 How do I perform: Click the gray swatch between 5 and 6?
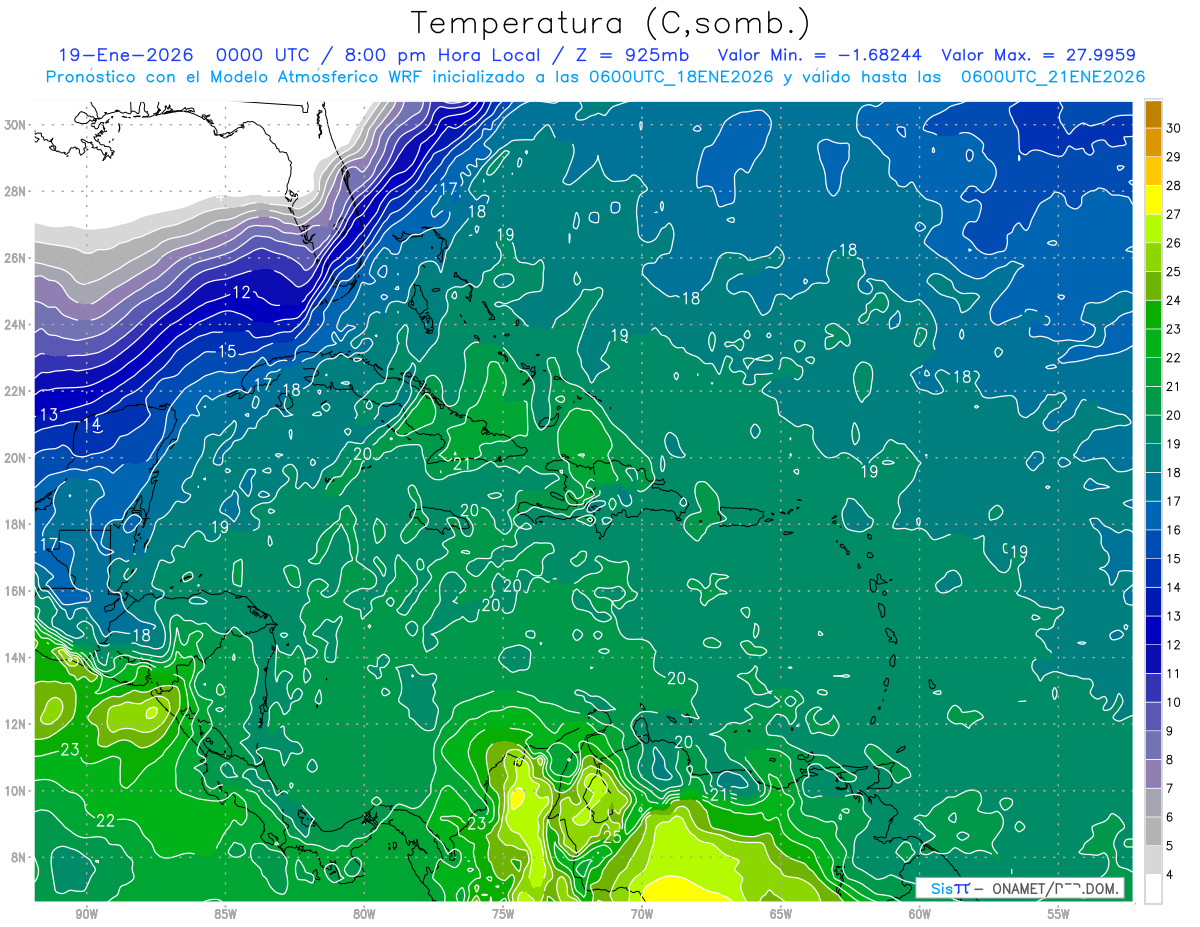(x=1153, y=831)
